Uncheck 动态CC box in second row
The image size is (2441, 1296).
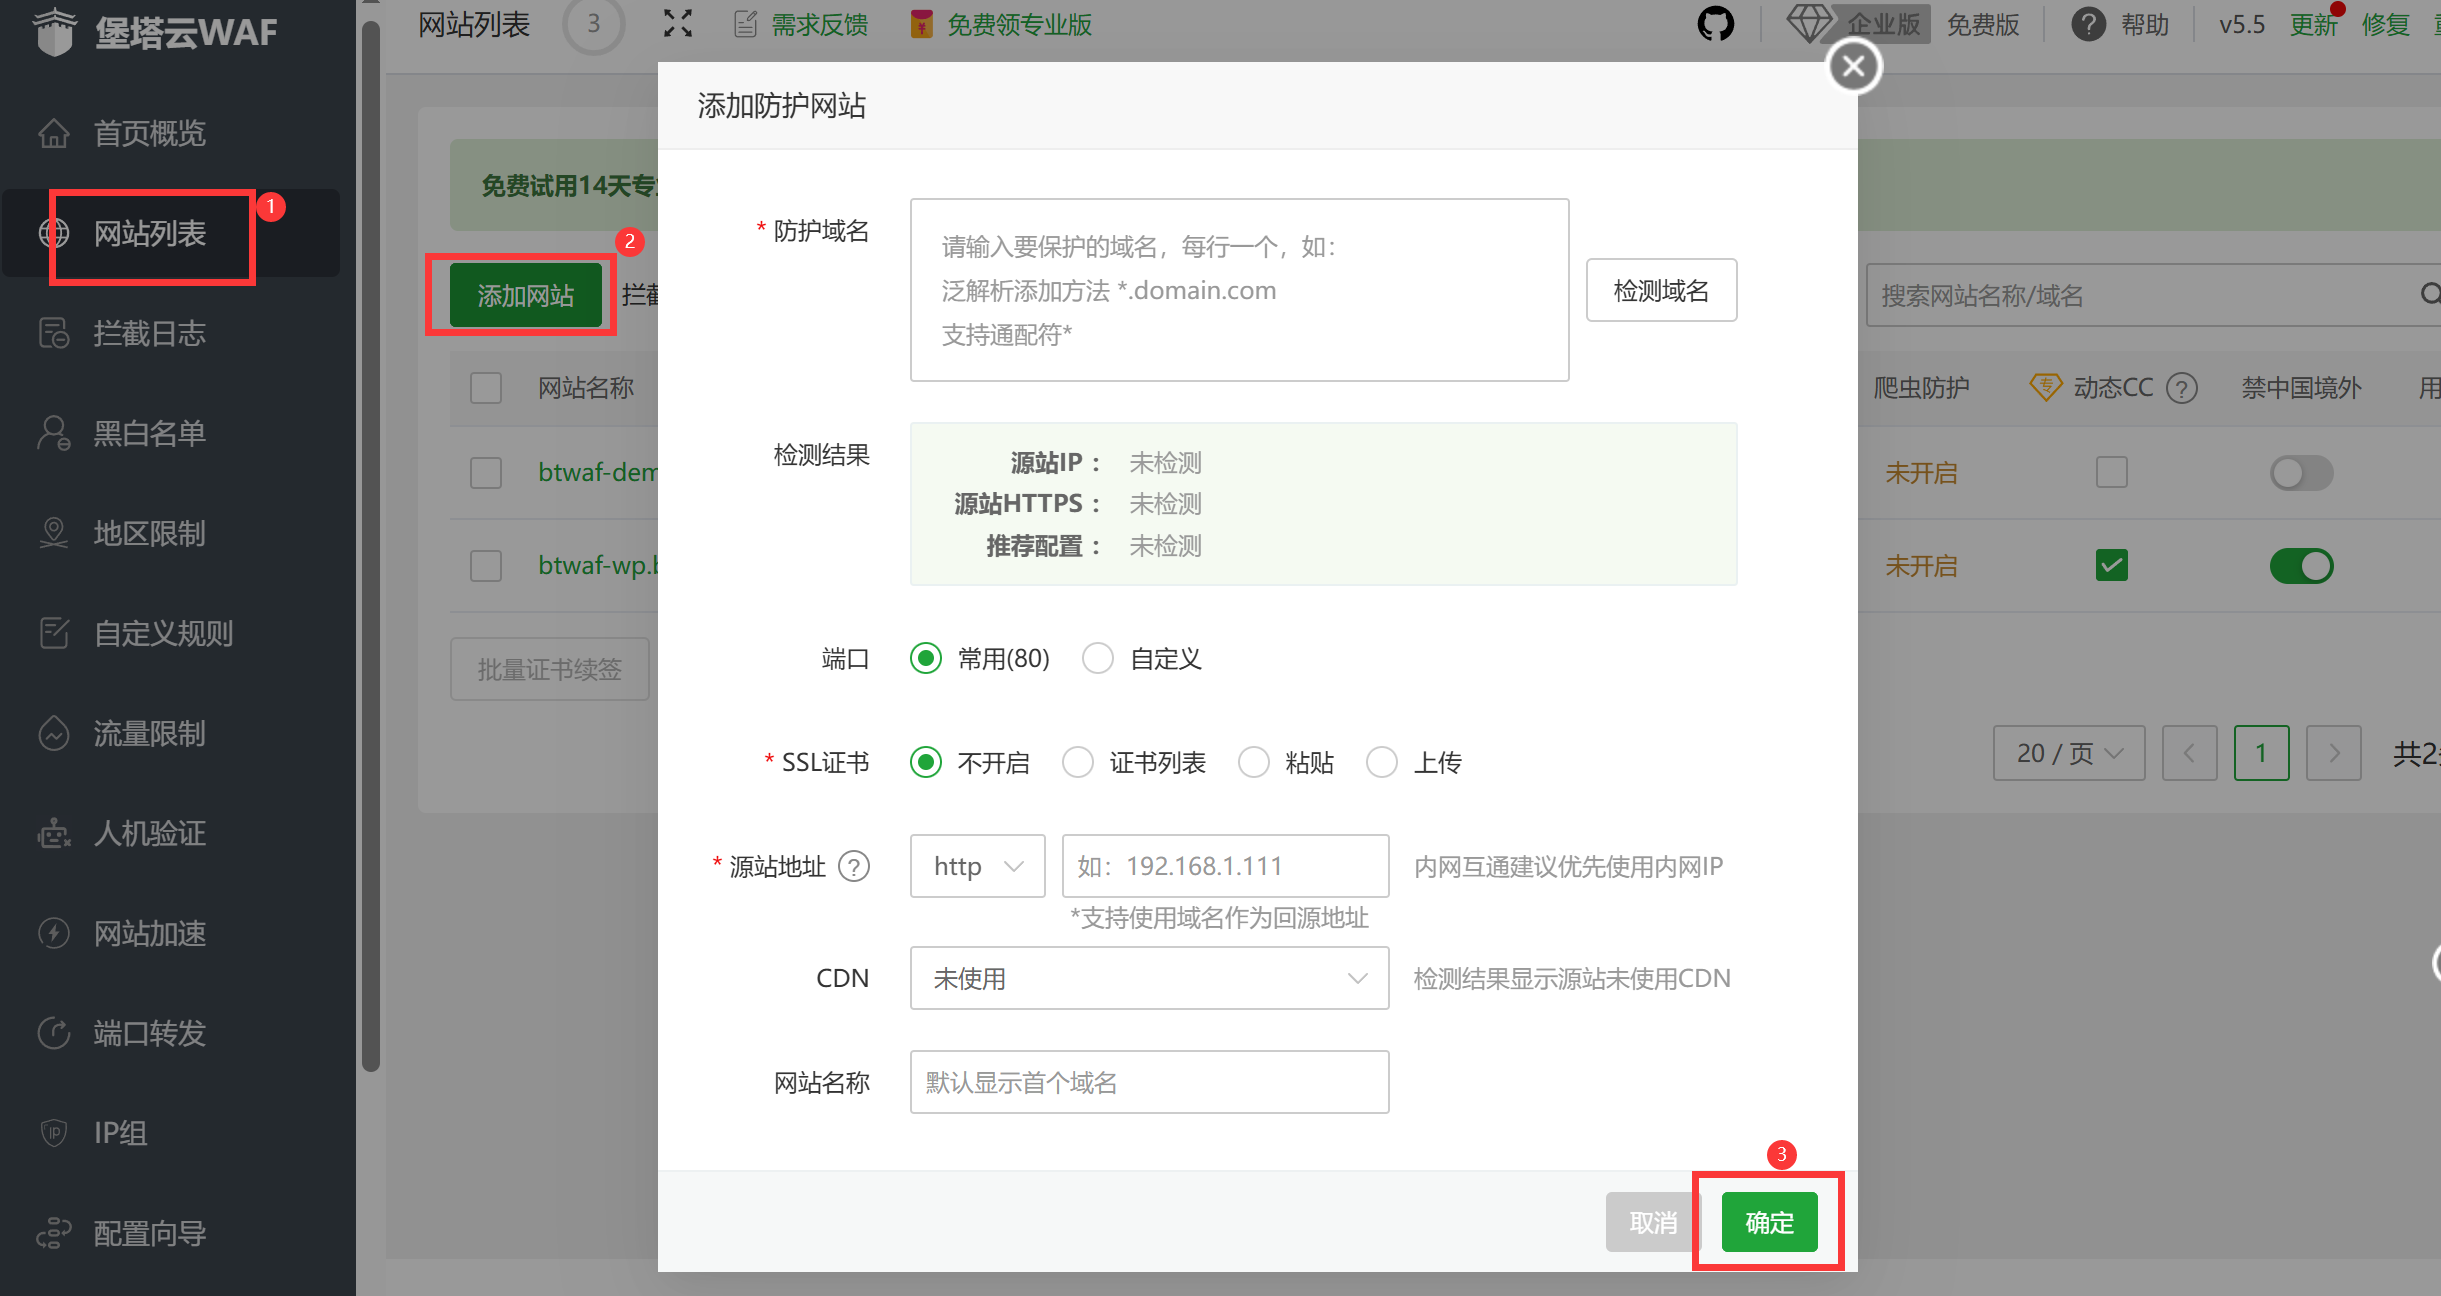point(2112,565)
